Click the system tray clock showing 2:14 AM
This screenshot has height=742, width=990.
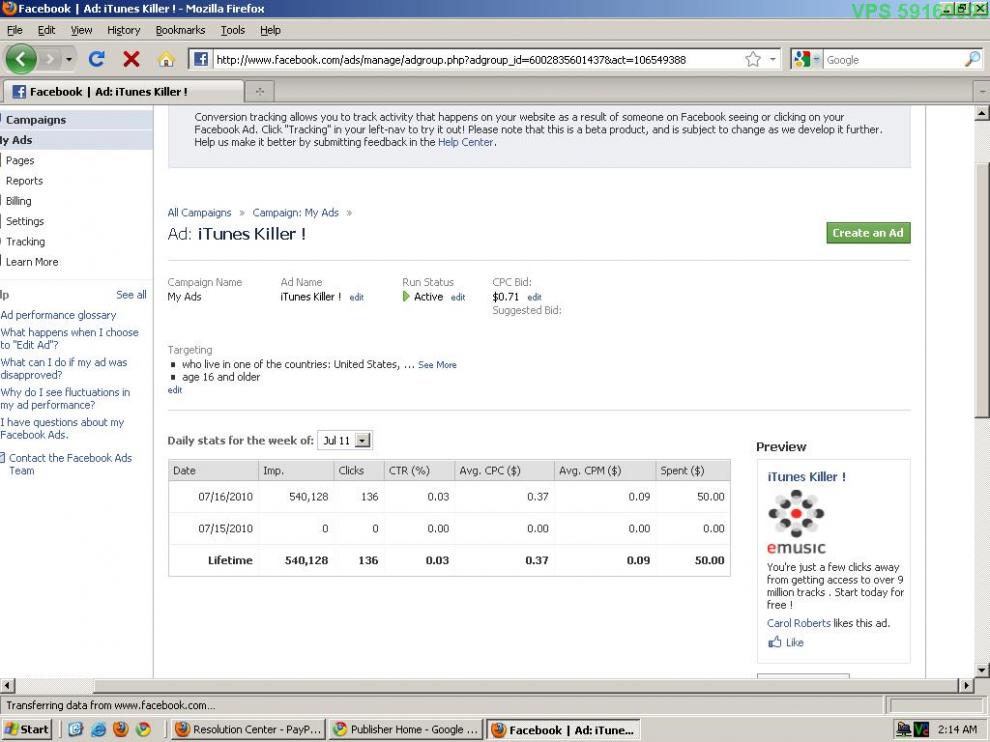click(x=957, y=729)
